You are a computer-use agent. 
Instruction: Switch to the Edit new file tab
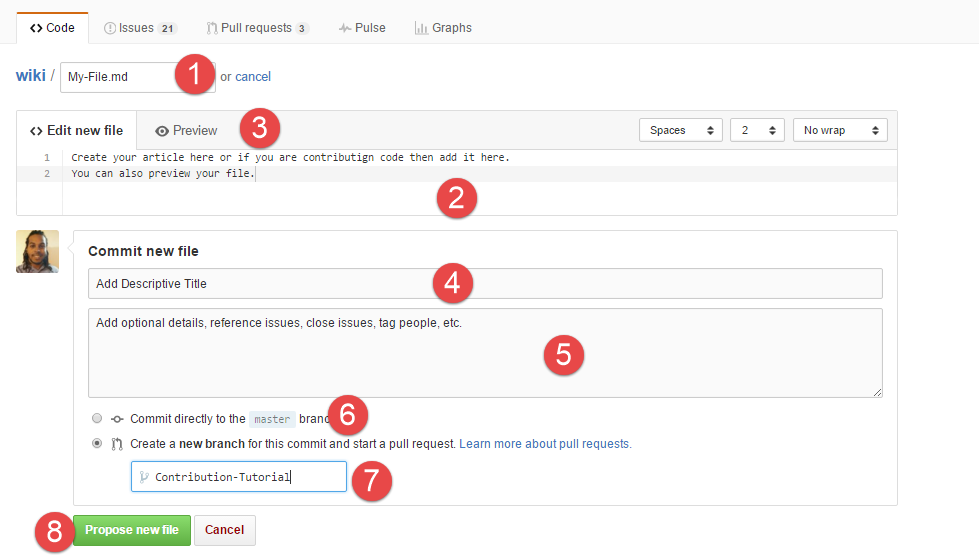pos(77,131)
